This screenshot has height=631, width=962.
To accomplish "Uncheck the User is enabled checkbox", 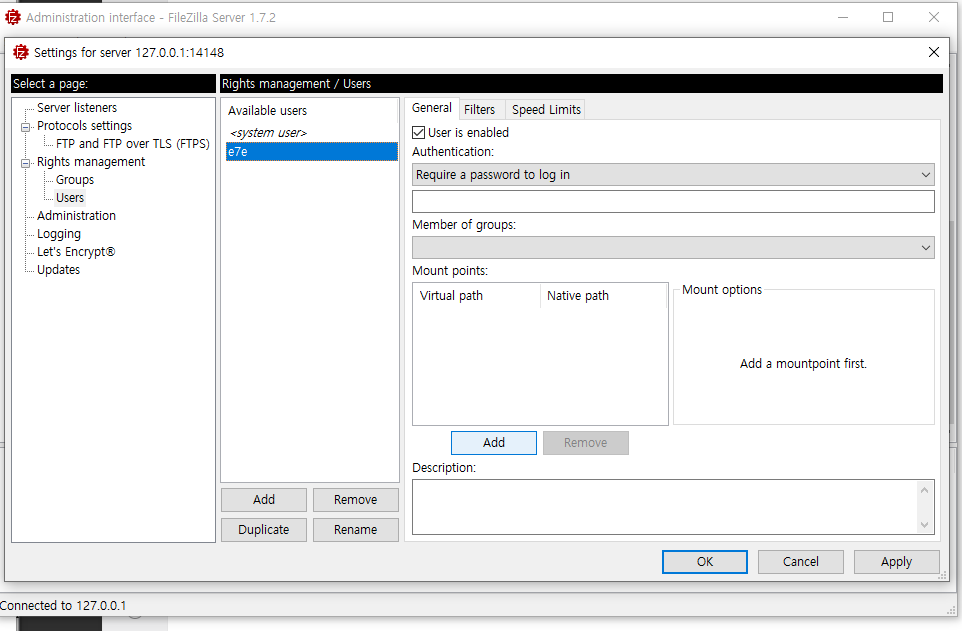I will (x=418, y=133).
